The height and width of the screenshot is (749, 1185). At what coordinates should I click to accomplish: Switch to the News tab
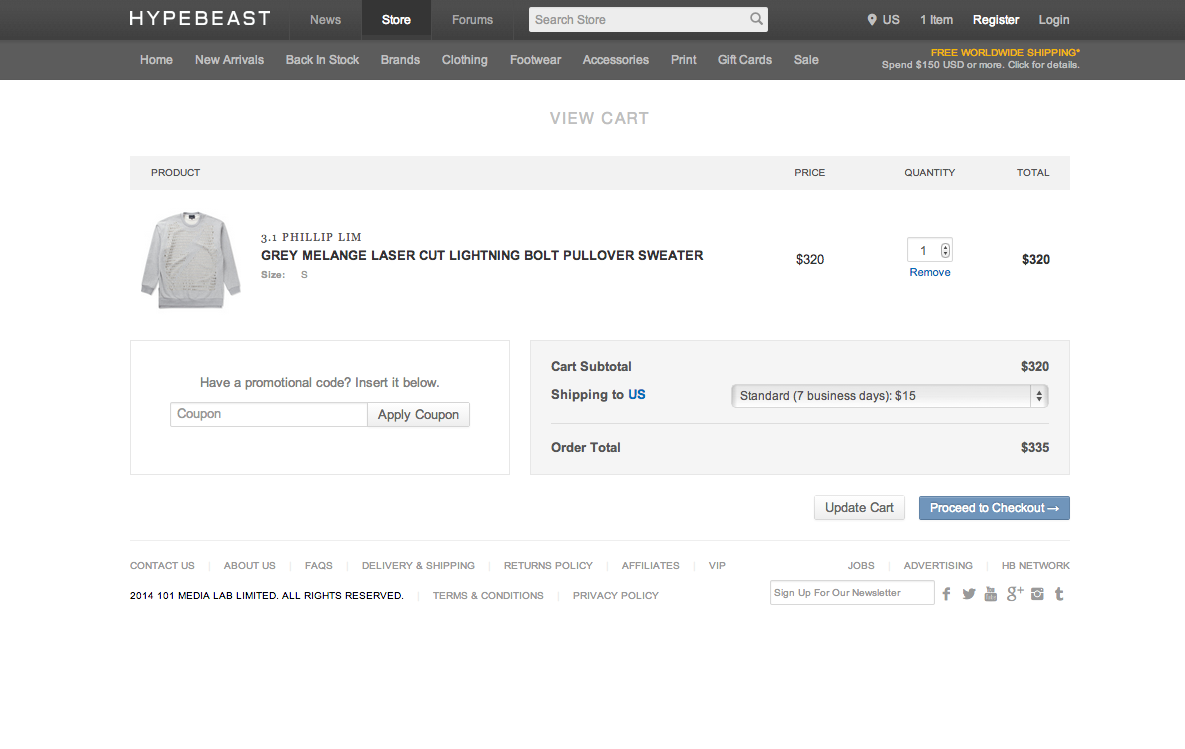pyautogui.click(x=325, y=20)
